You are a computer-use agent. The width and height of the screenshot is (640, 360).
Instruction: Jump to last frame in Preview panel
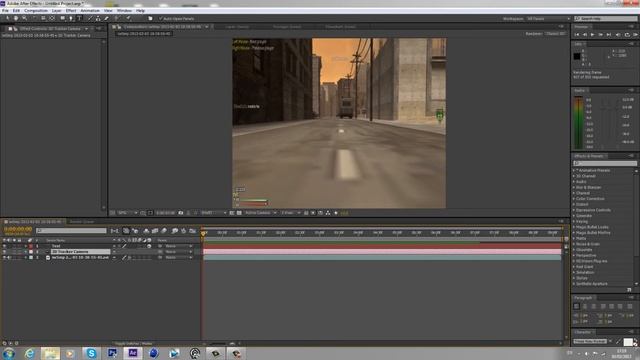[x=609, y=35]
